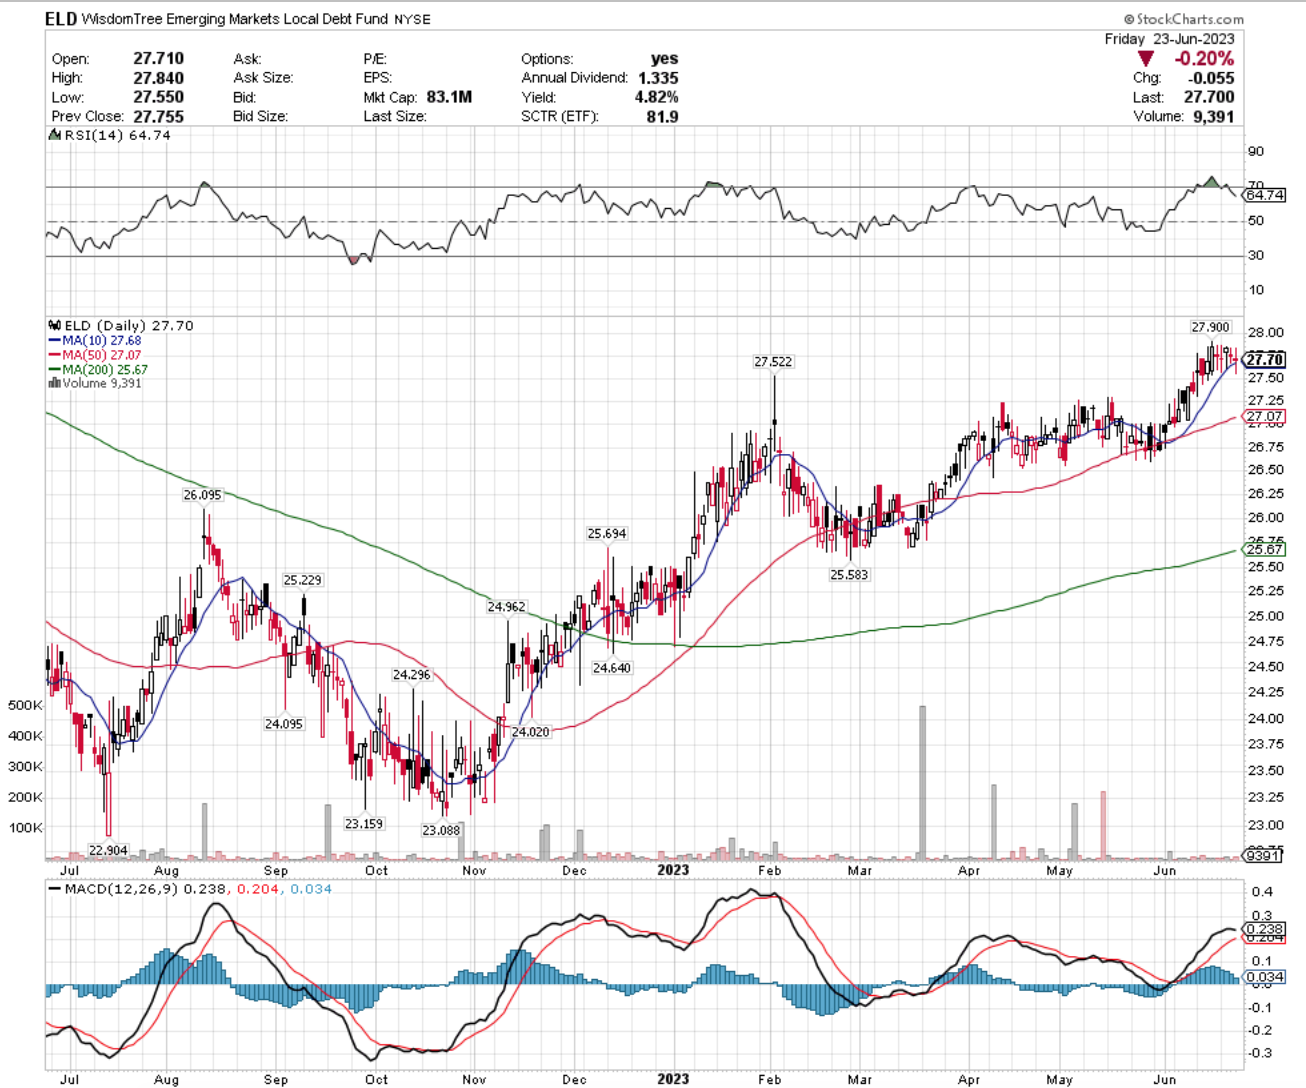Click the 24.020 price annotation
Image resolution: width=1306 pixels, height=1088 pixels.
coord(530,732)
